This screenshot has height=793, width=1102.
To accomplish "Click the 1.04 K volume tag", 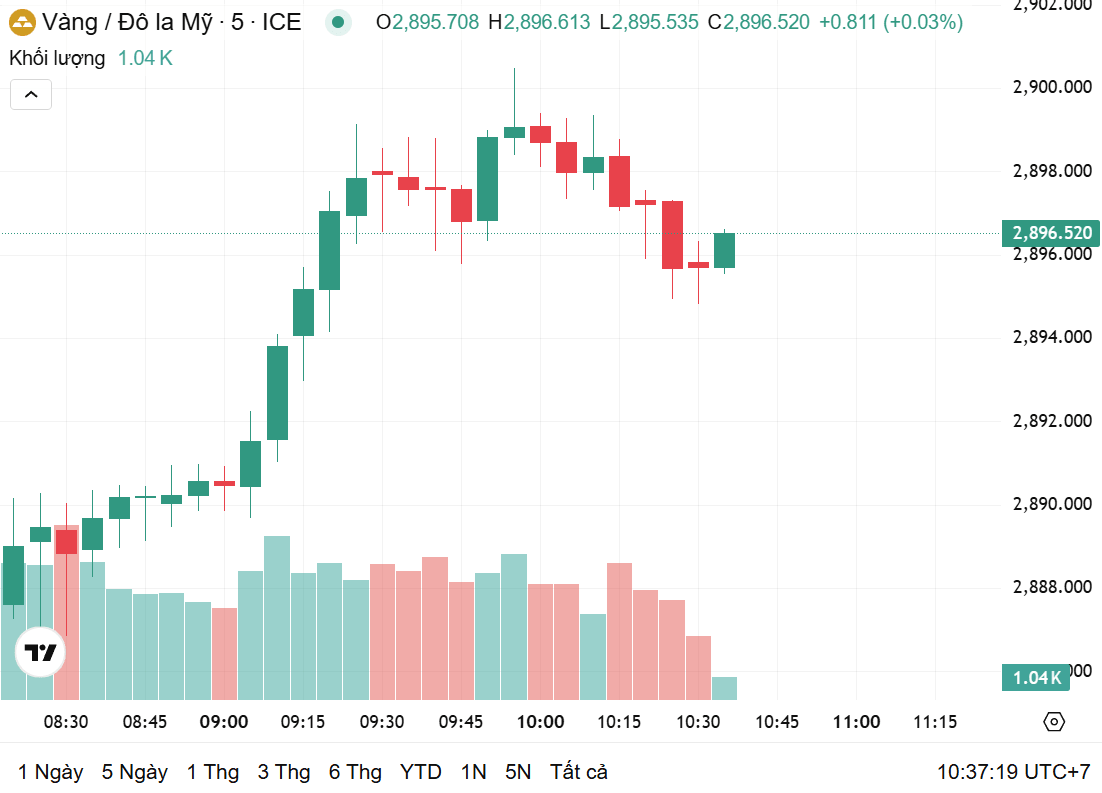I will pos(1036,678).
